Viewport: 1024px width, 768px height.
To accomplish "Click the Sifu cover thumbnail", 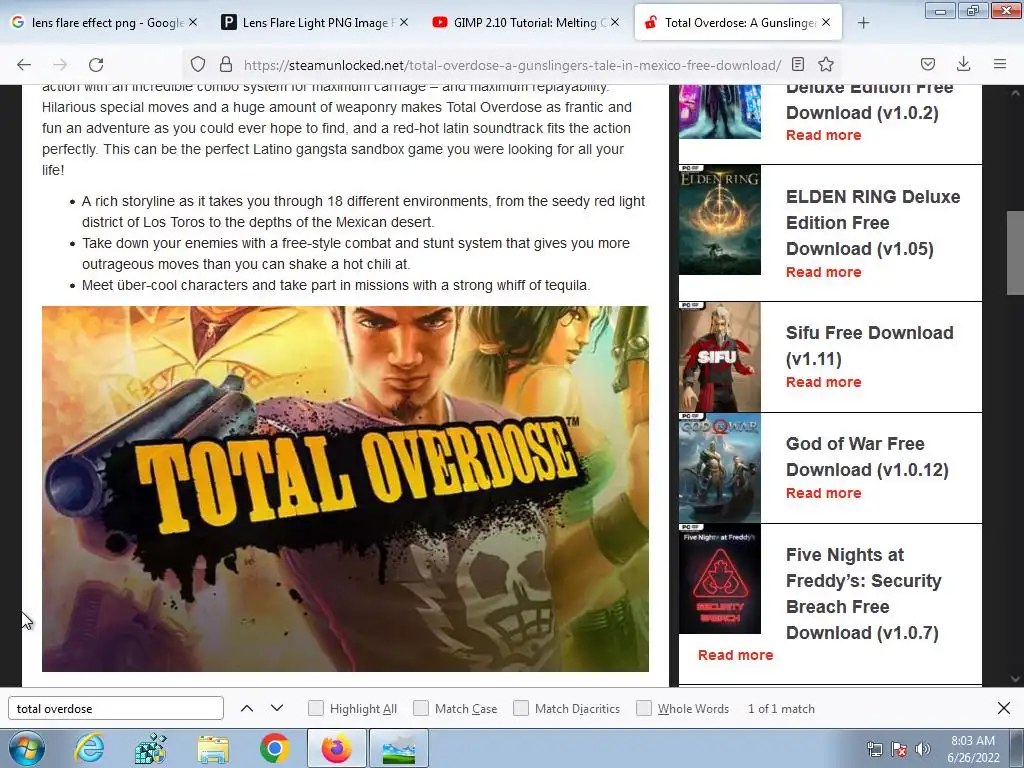I will (720, 357).
